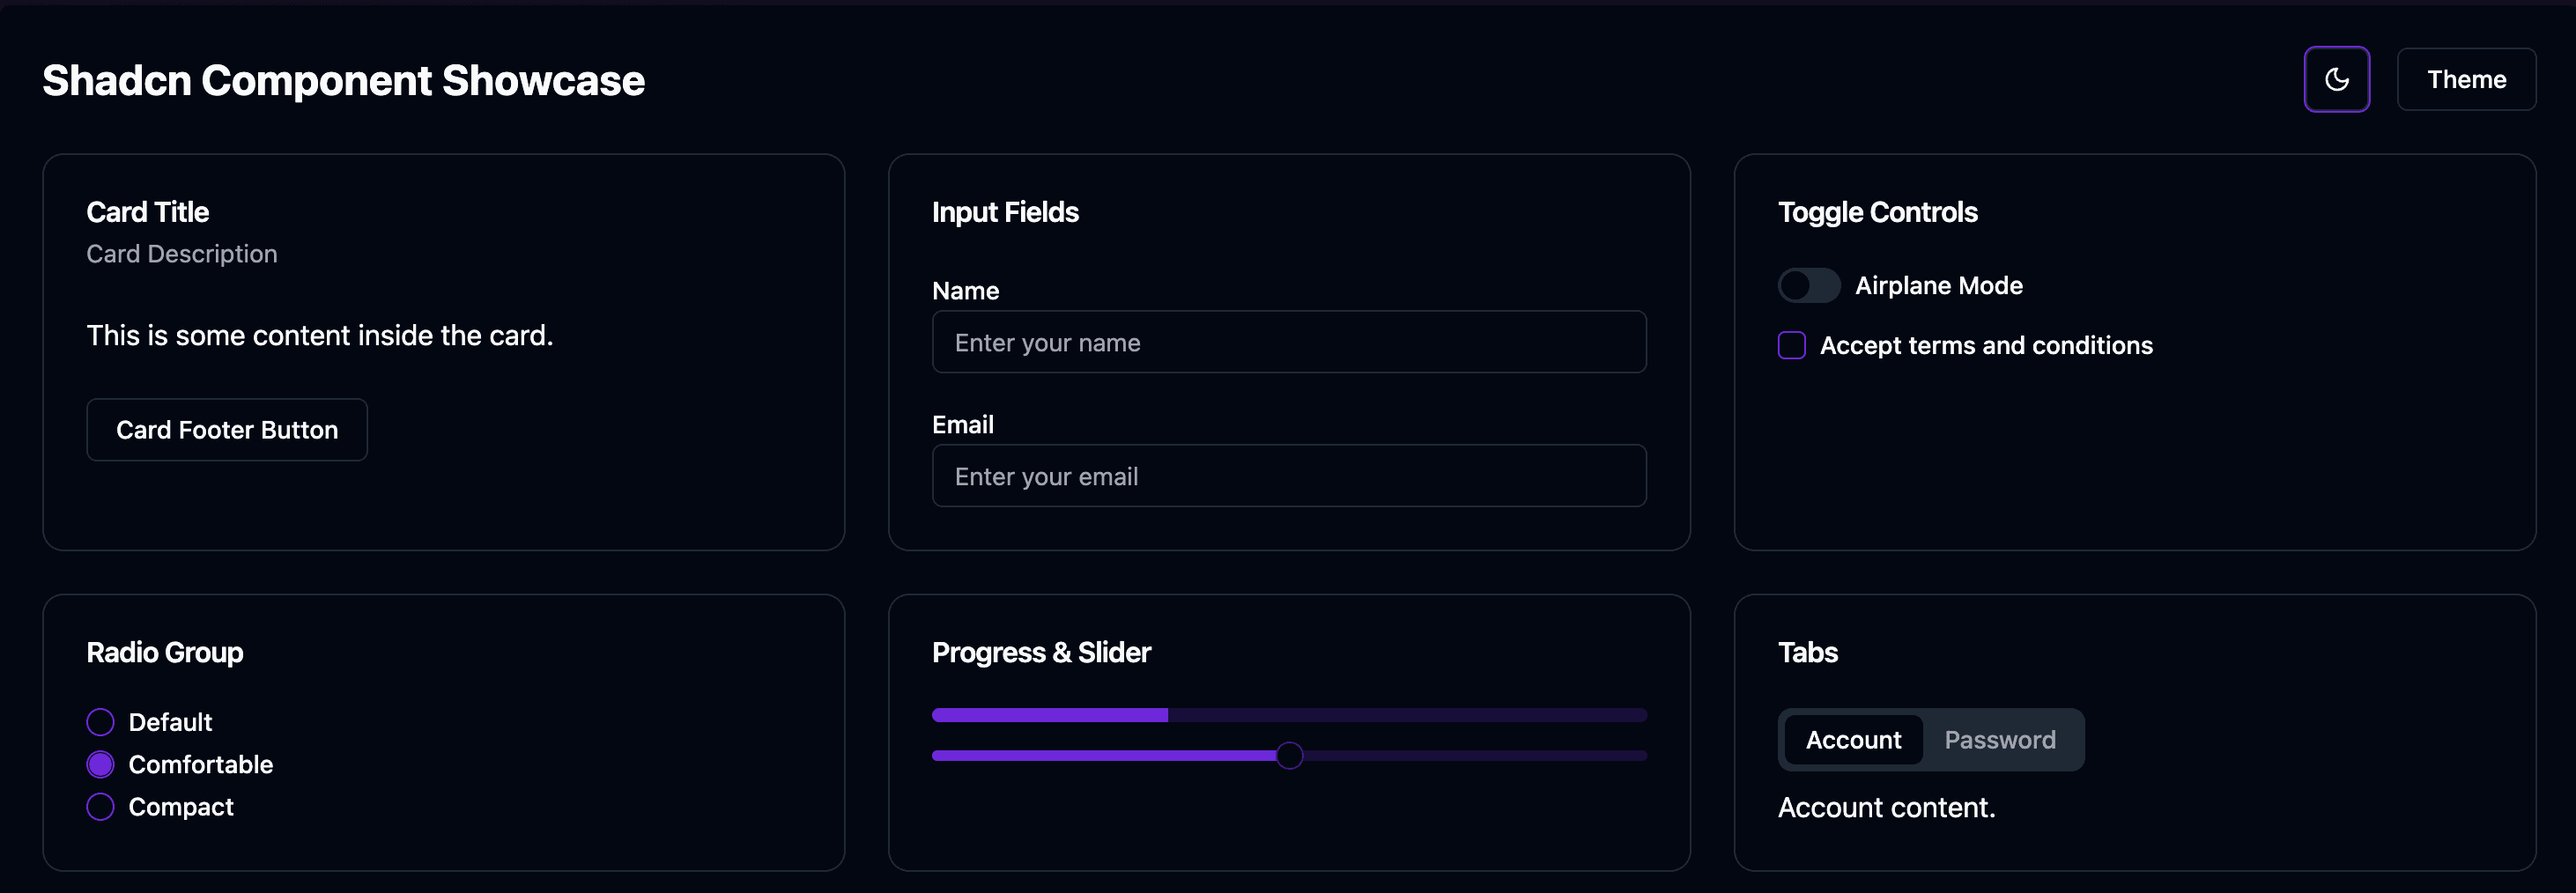Click the progress bar
The image size is (2576, 893).
(1289, 714)
